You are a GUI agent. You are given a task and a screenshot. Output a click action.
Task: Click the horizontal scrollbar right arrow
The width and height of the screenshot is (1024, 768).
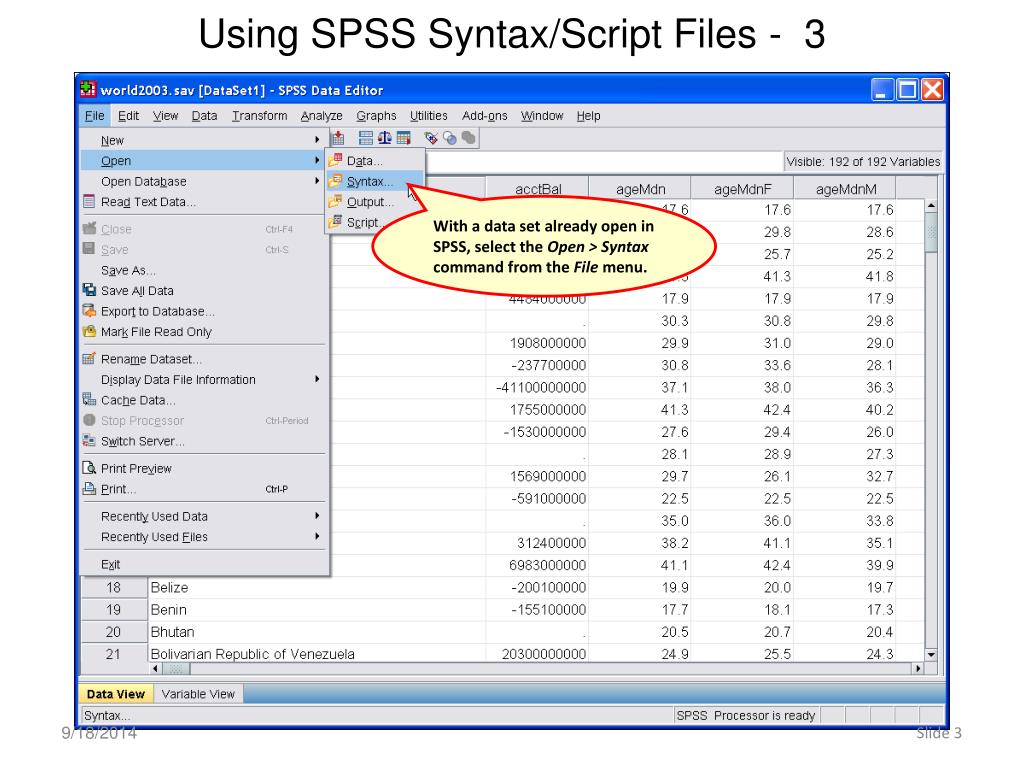[x=918, y=669]
